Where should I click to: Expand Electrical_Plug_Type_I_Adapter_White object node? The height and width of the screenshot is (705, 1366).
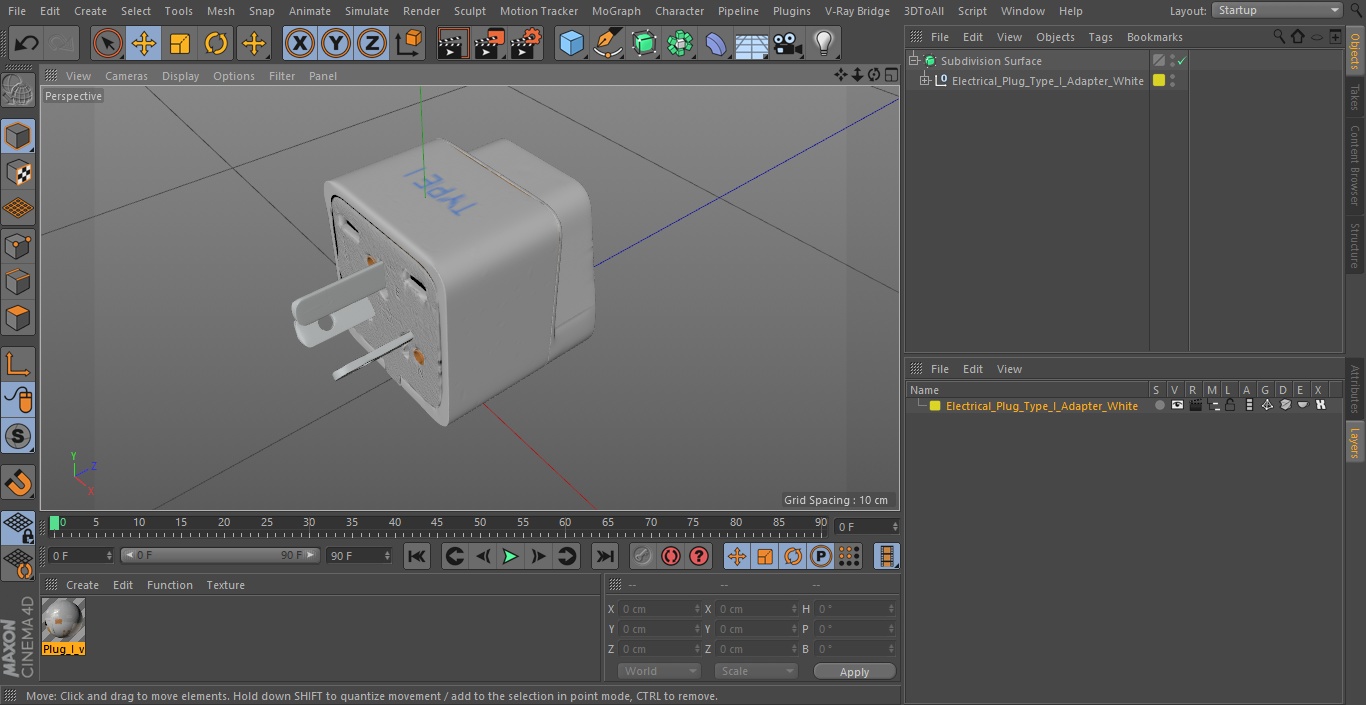[925, 81]
